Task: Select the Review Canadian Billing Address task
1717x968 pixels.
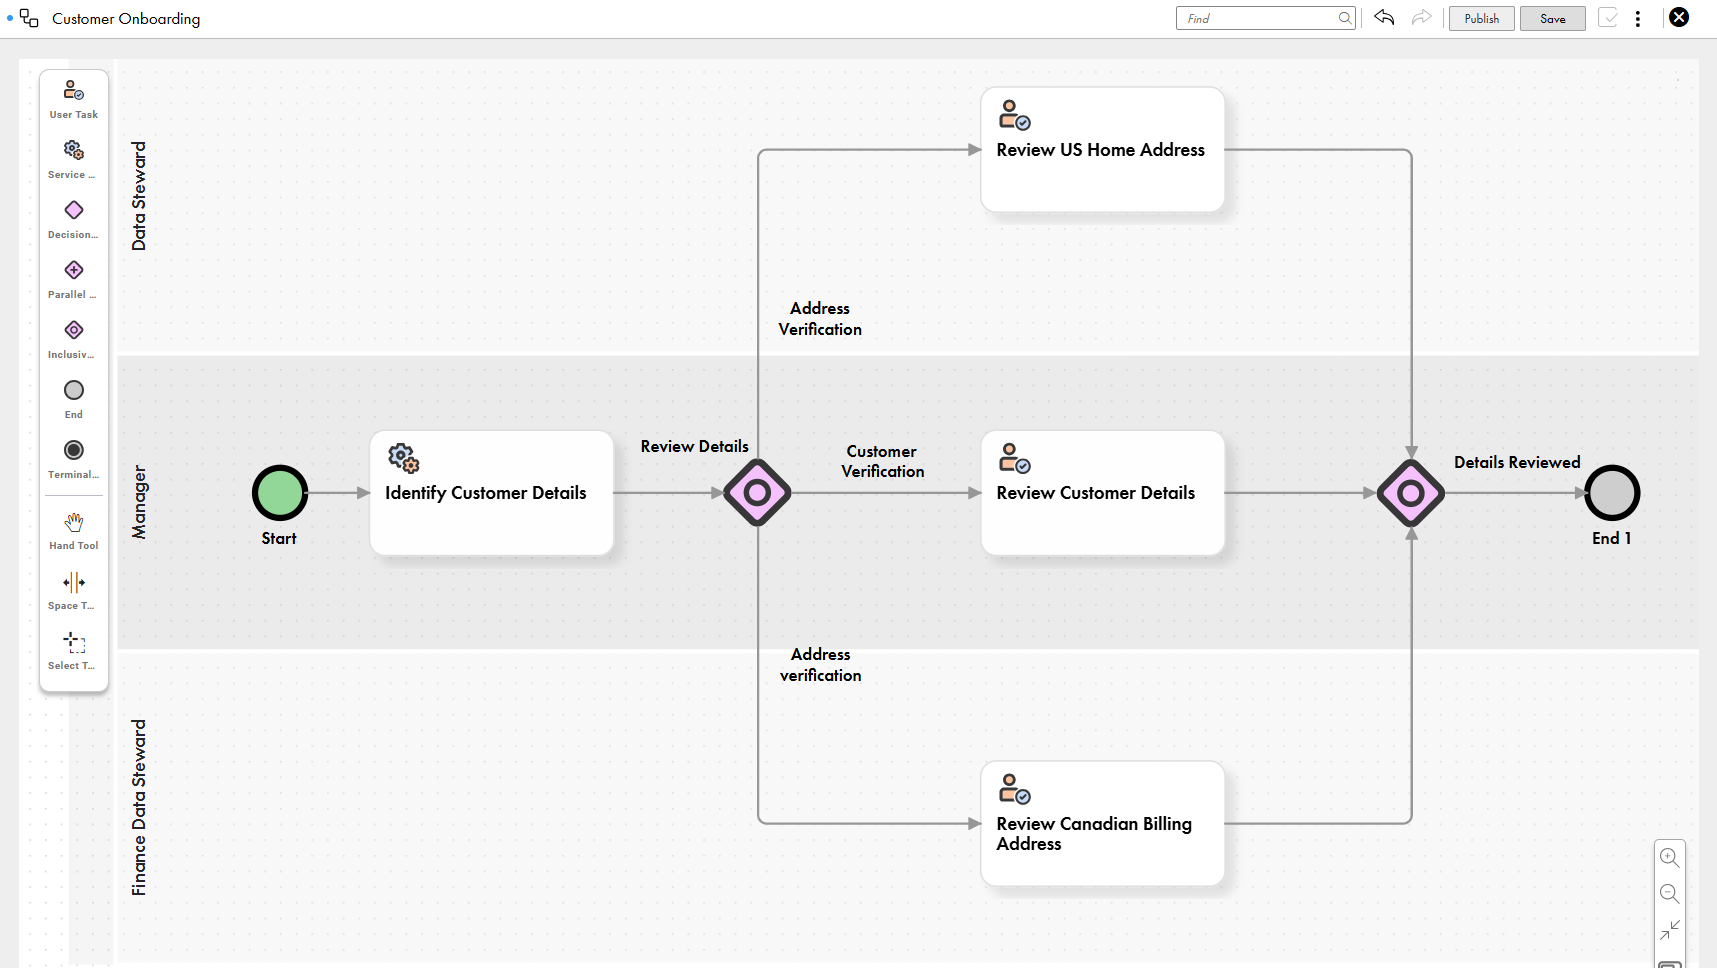Action: [x=1103, y=824]
